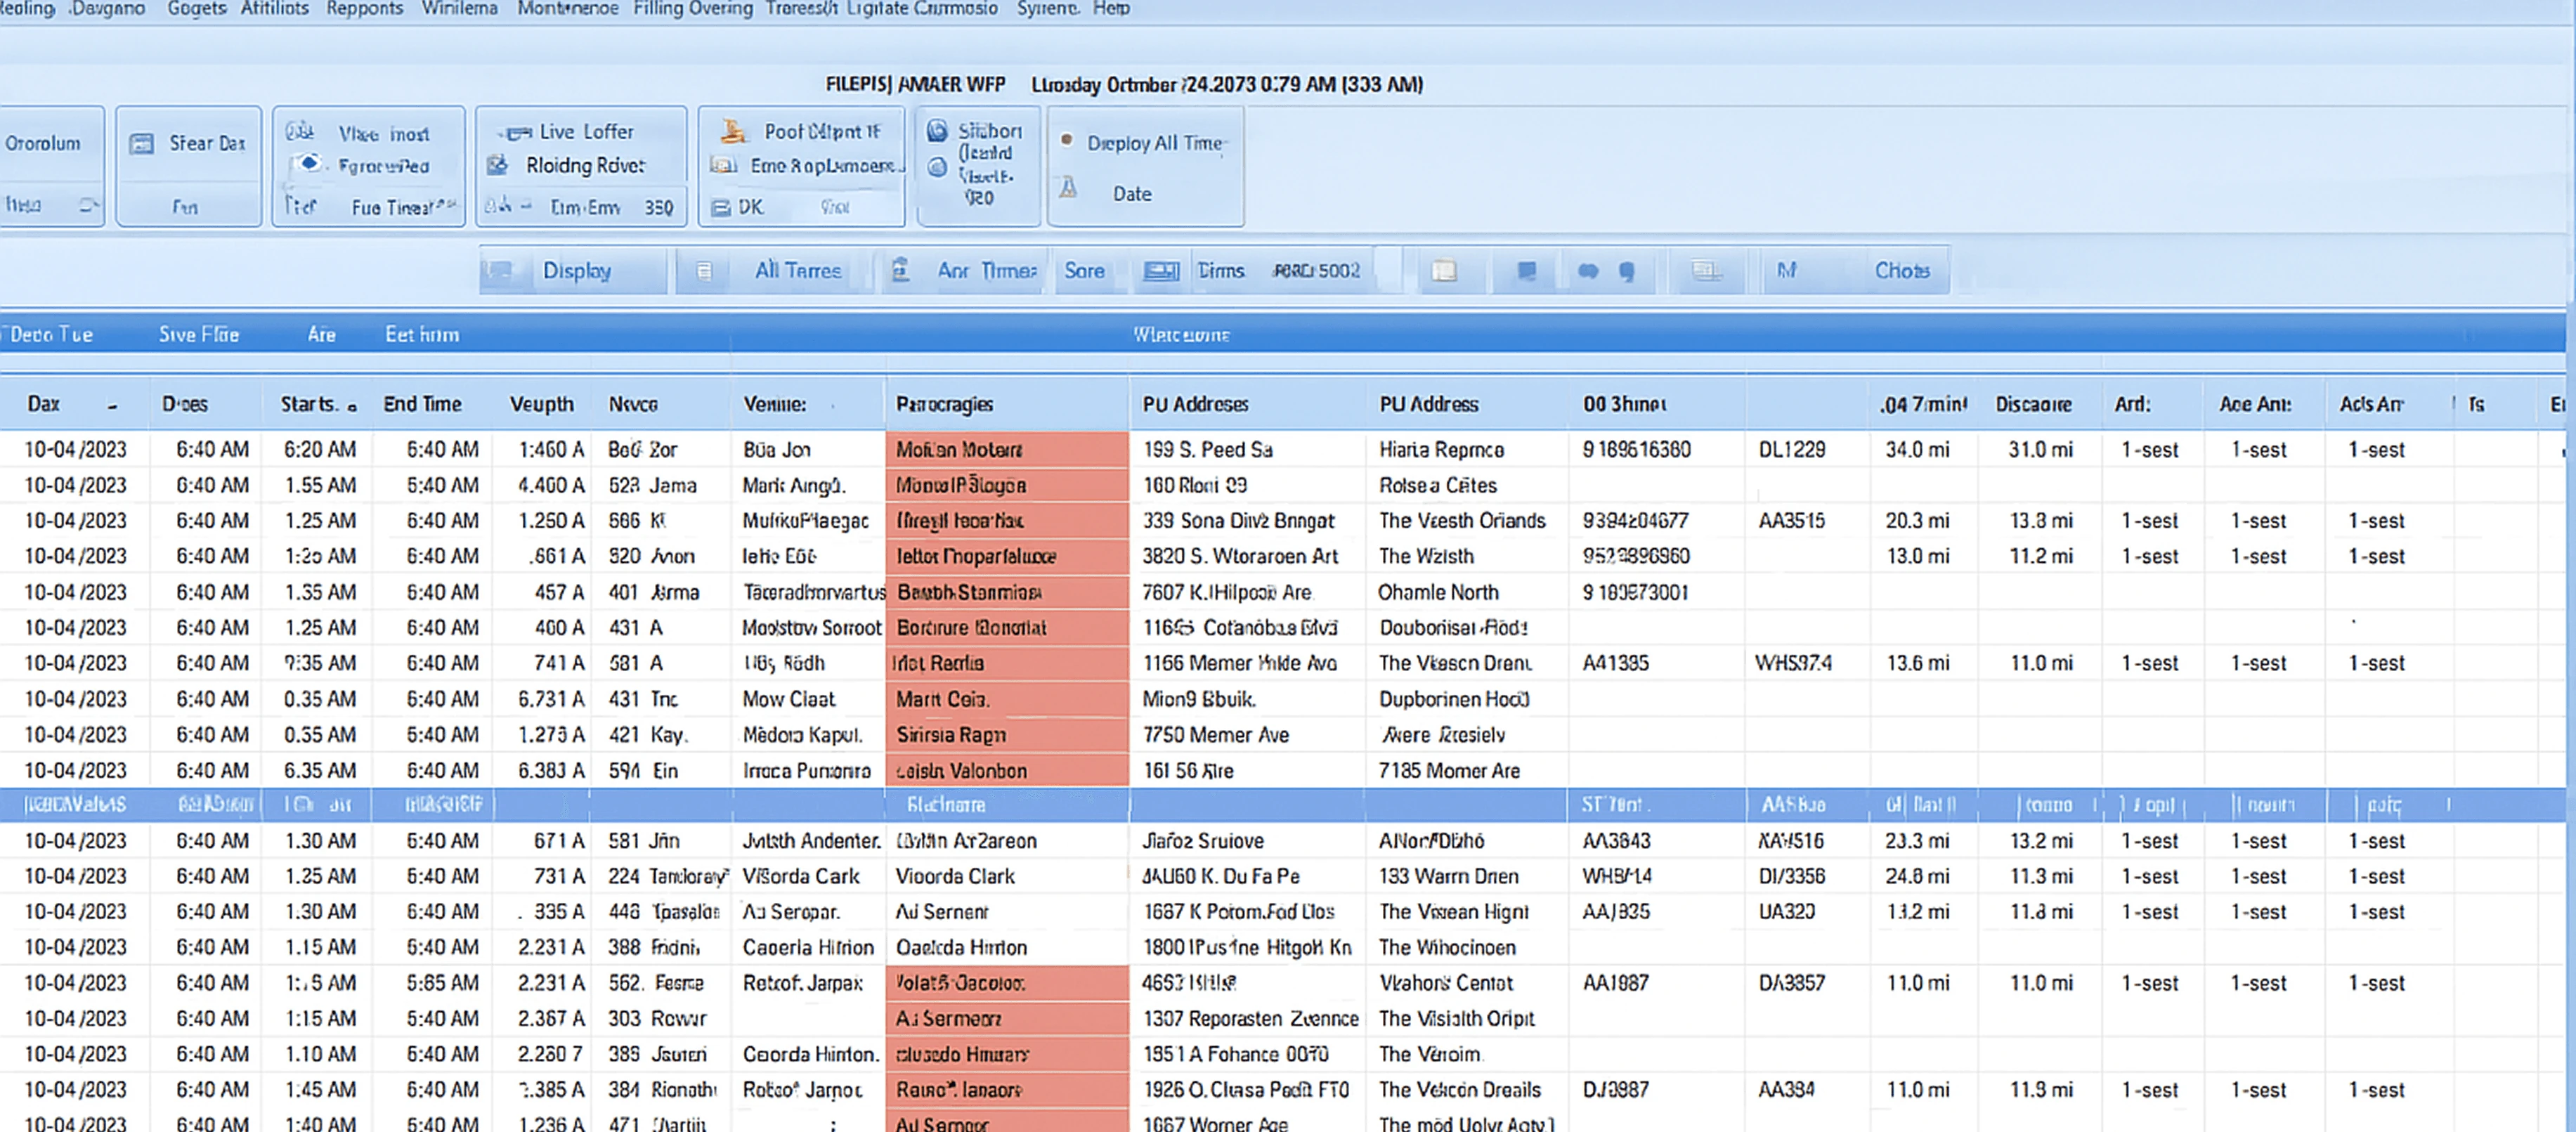Open the Filling Overing menu
2576x1132 pixels.
pyautogui.click(x=692, y=9)
